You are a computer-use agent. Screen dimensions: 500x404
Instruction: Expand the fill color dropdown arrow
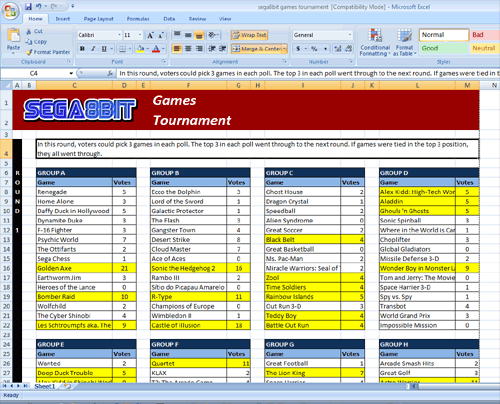pyautogui.click(x=147, y=49)
